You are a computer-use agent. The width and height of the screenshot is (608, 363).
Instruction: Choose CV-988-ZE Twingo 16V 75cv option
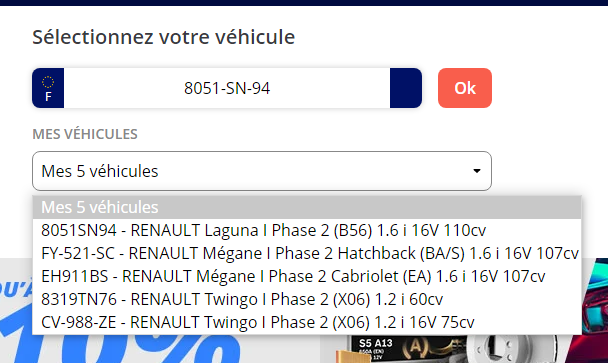tap(307, 322)
